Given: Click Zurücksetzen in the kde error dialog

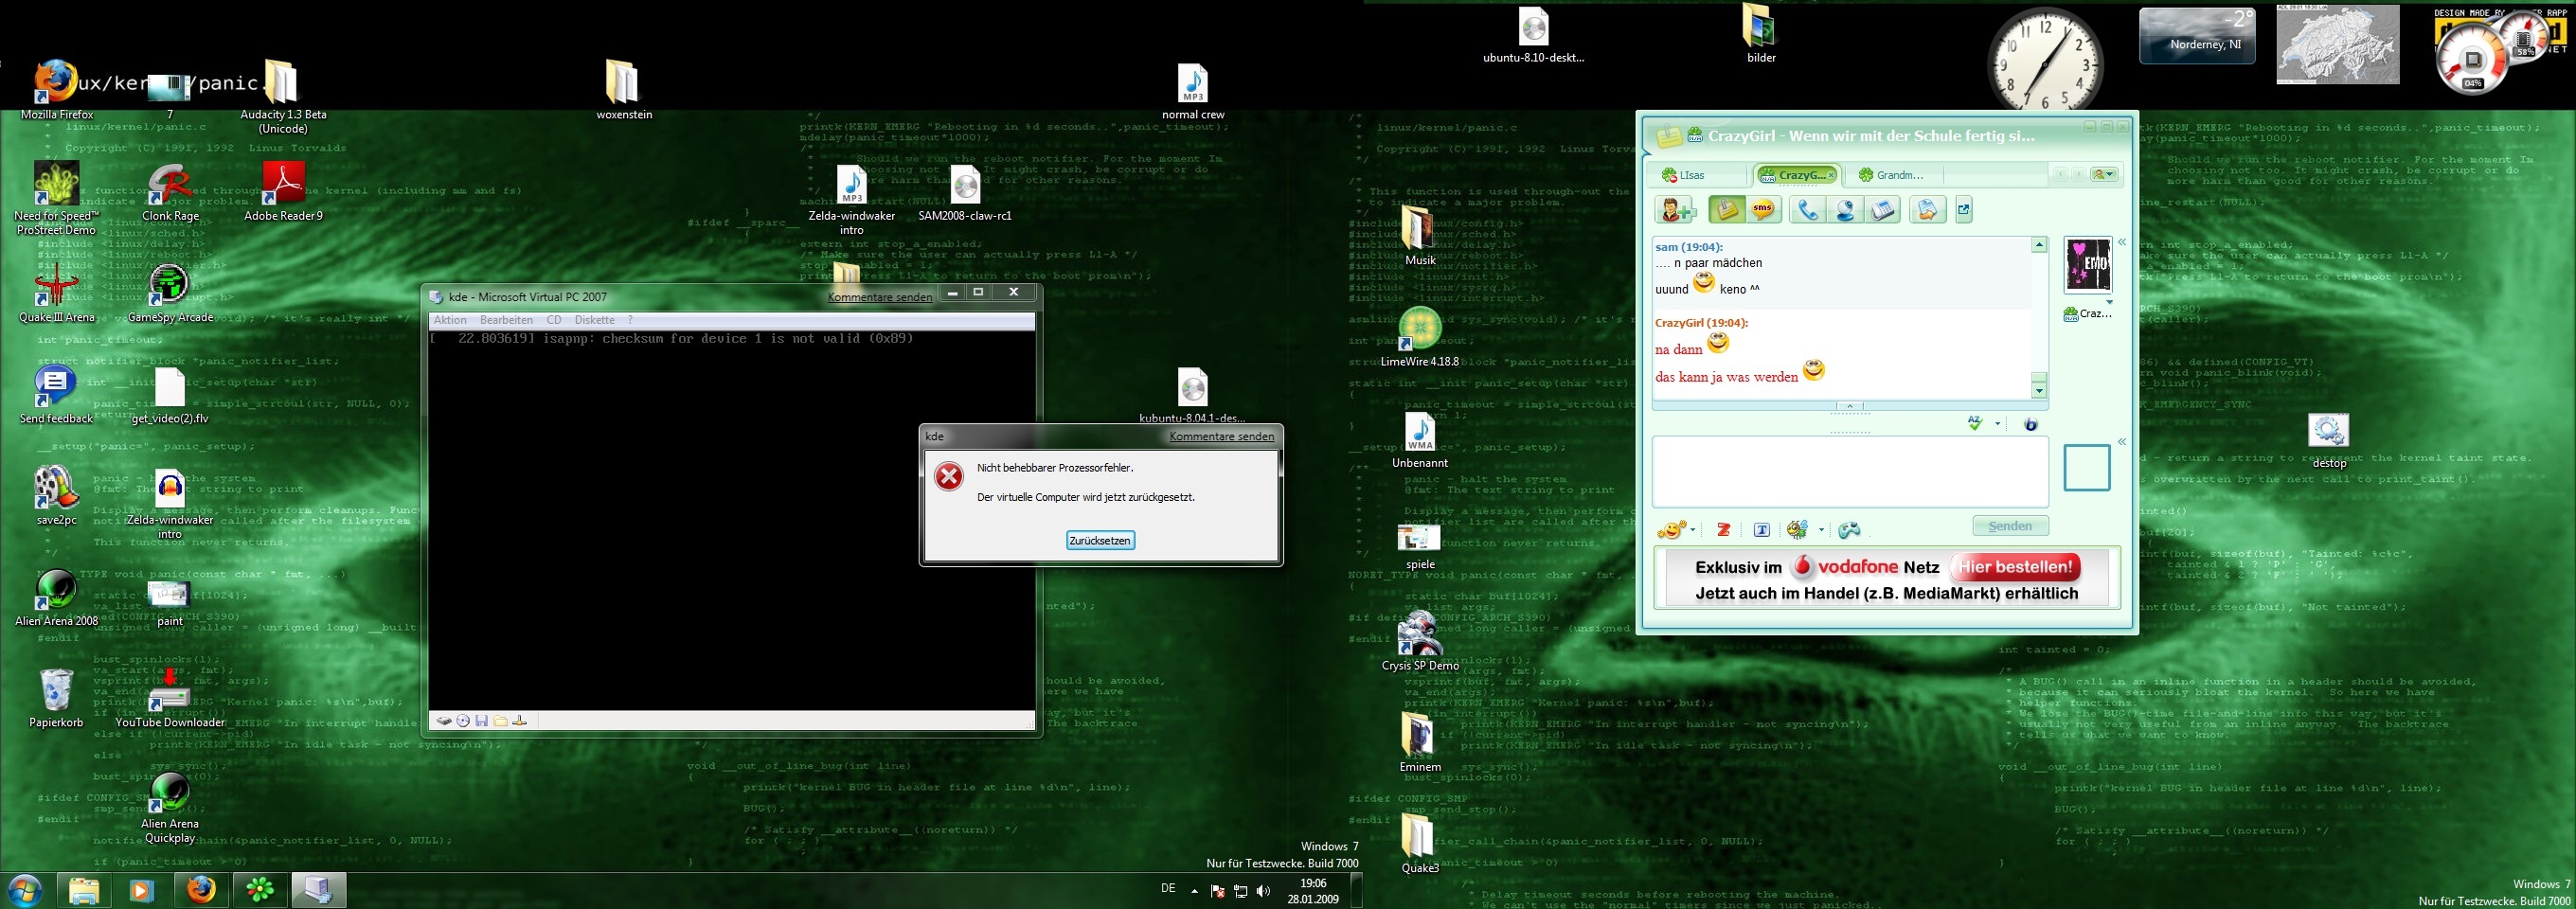Looking at the screenshot, I should [1100, 541].
